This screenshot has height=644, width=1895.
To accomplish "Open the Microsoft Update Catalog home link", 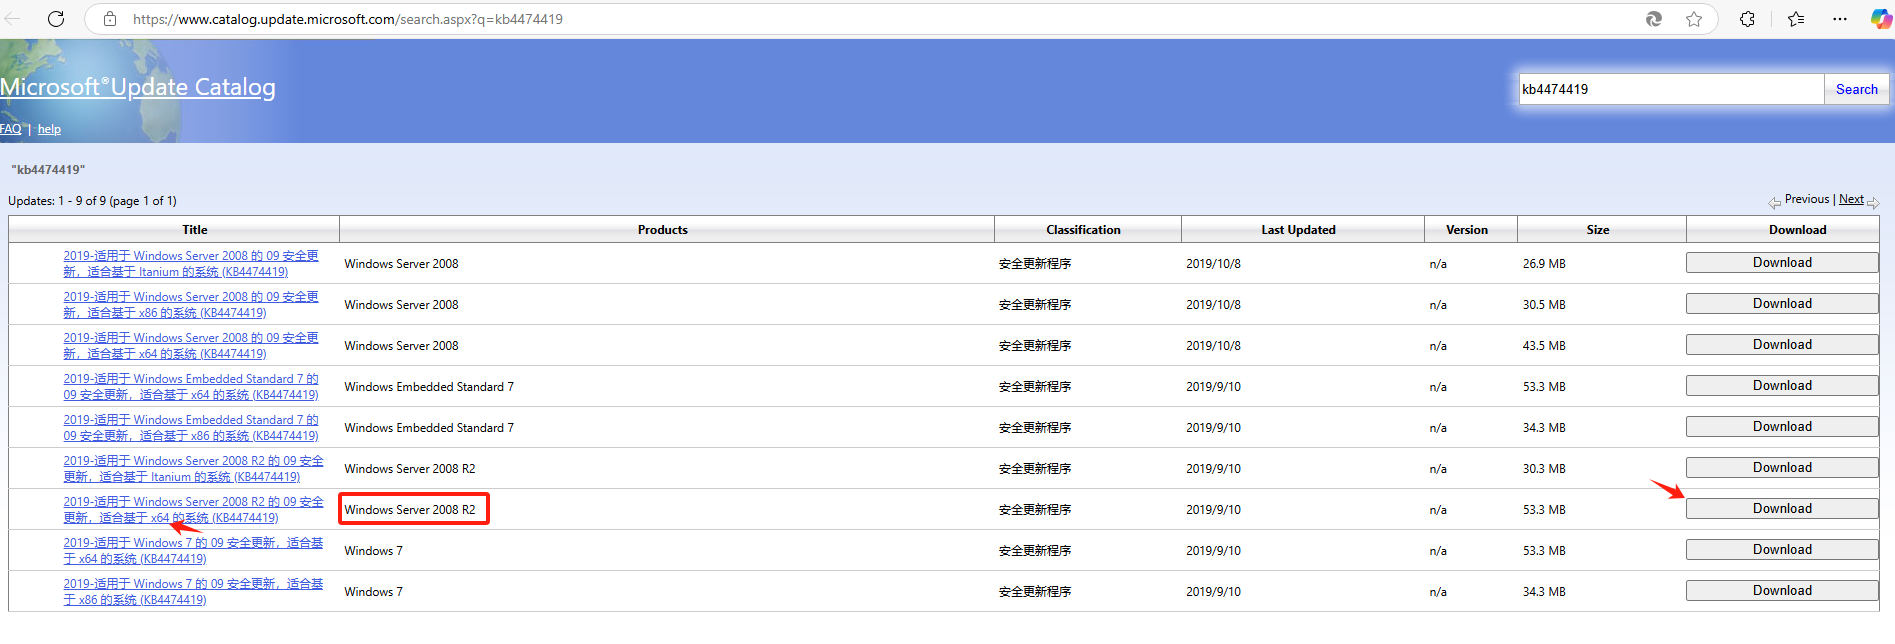I will click(138, 87).
